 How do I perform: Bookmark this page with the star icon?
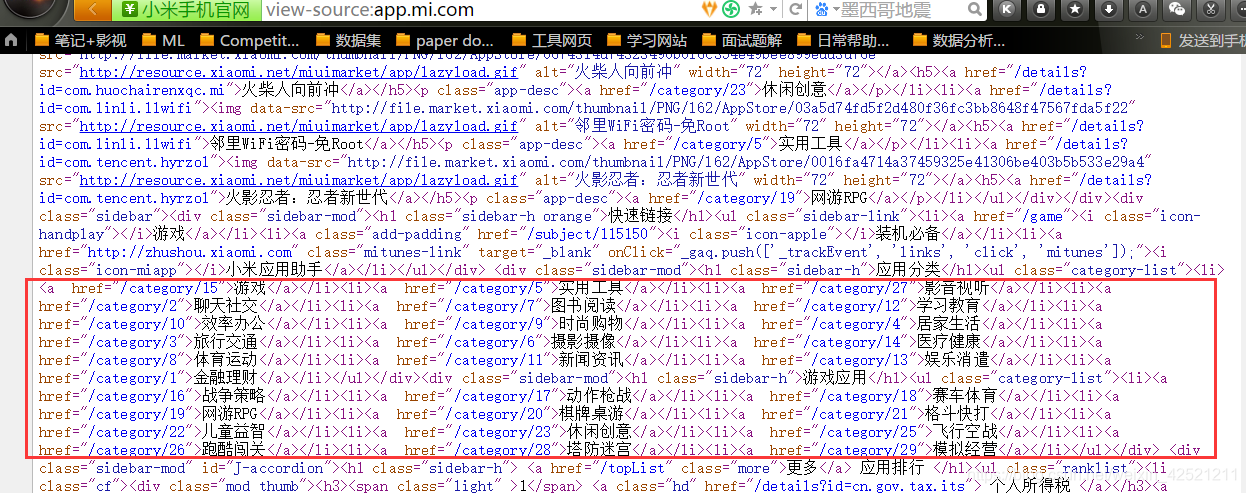pyautogui.click(x=755, y=9)
